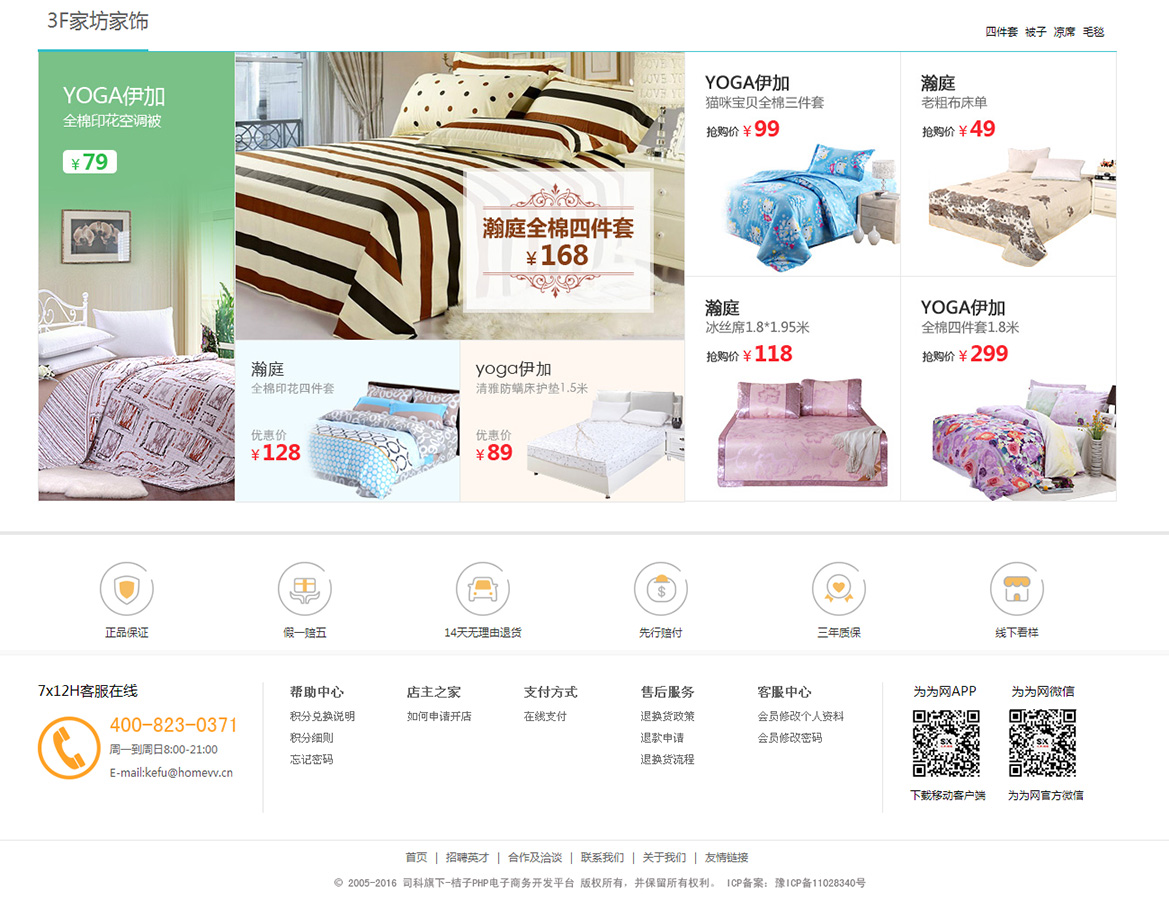Click the 为为网微信 QR code
This screenshot has width=1169, height=900.
(x=1042, y=743)
